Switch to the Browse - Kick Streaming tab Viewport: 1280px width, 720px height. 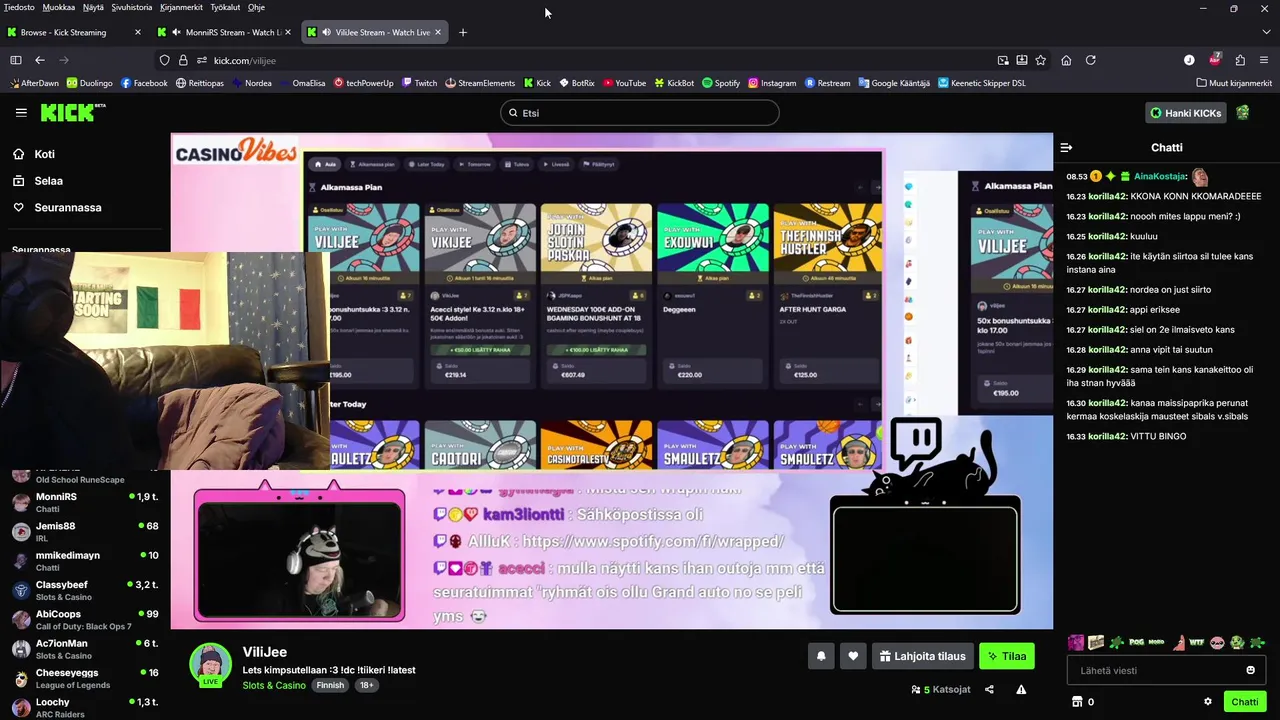(73, 32)
